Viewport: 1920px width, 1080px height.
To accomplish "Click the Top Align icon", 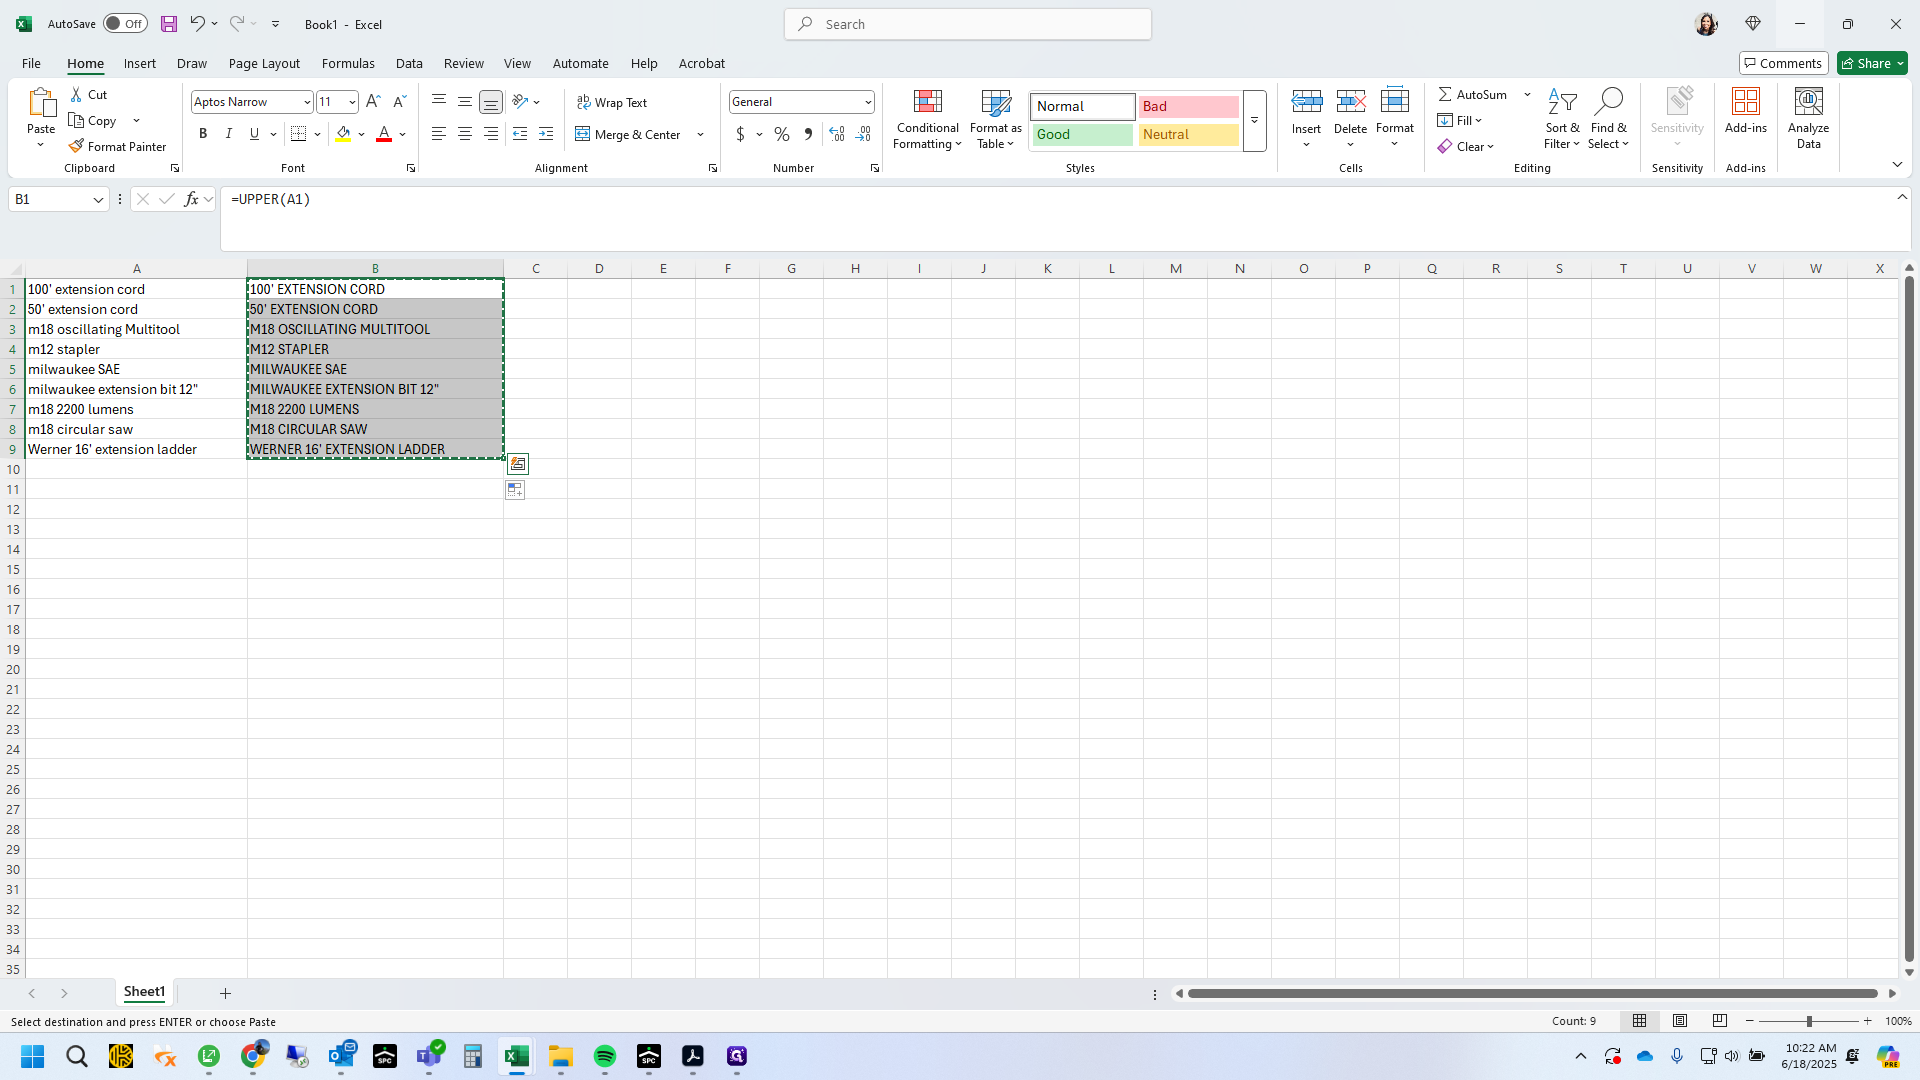I will (x=439, y=102).
